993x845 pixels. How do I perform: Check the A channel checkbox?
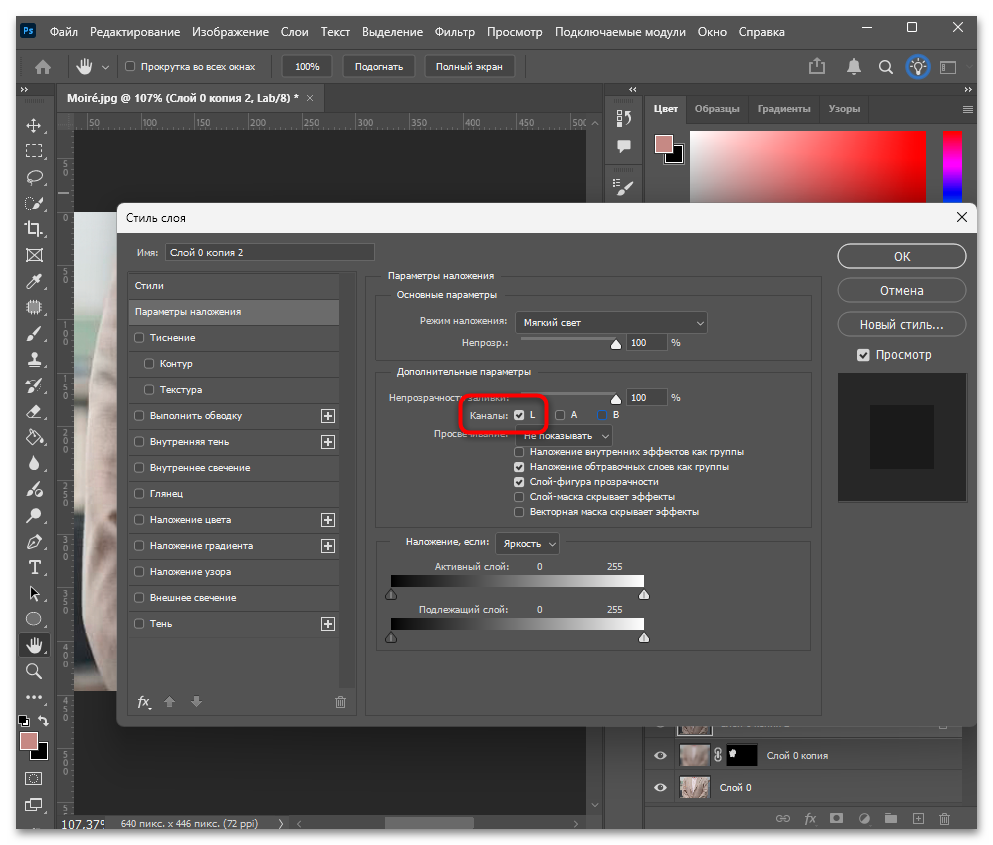click(x=560, y=416)
